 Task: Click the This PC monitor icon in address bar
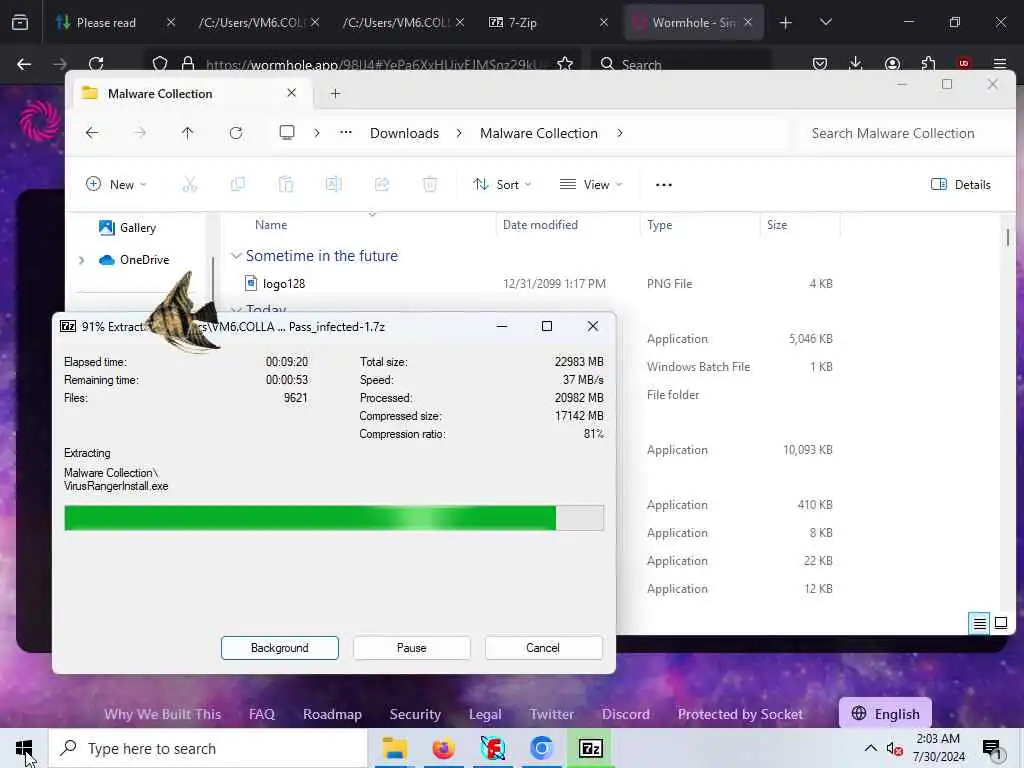coord(287,133)
